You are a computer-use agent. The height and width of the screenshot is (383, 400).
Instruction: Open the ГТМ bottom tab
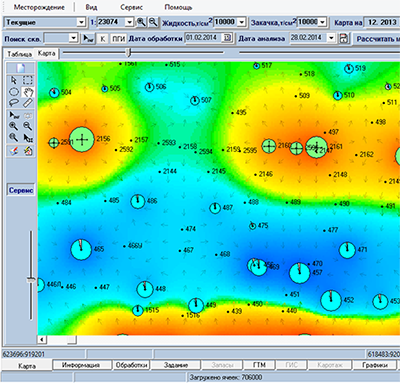(x=259, y=365)
